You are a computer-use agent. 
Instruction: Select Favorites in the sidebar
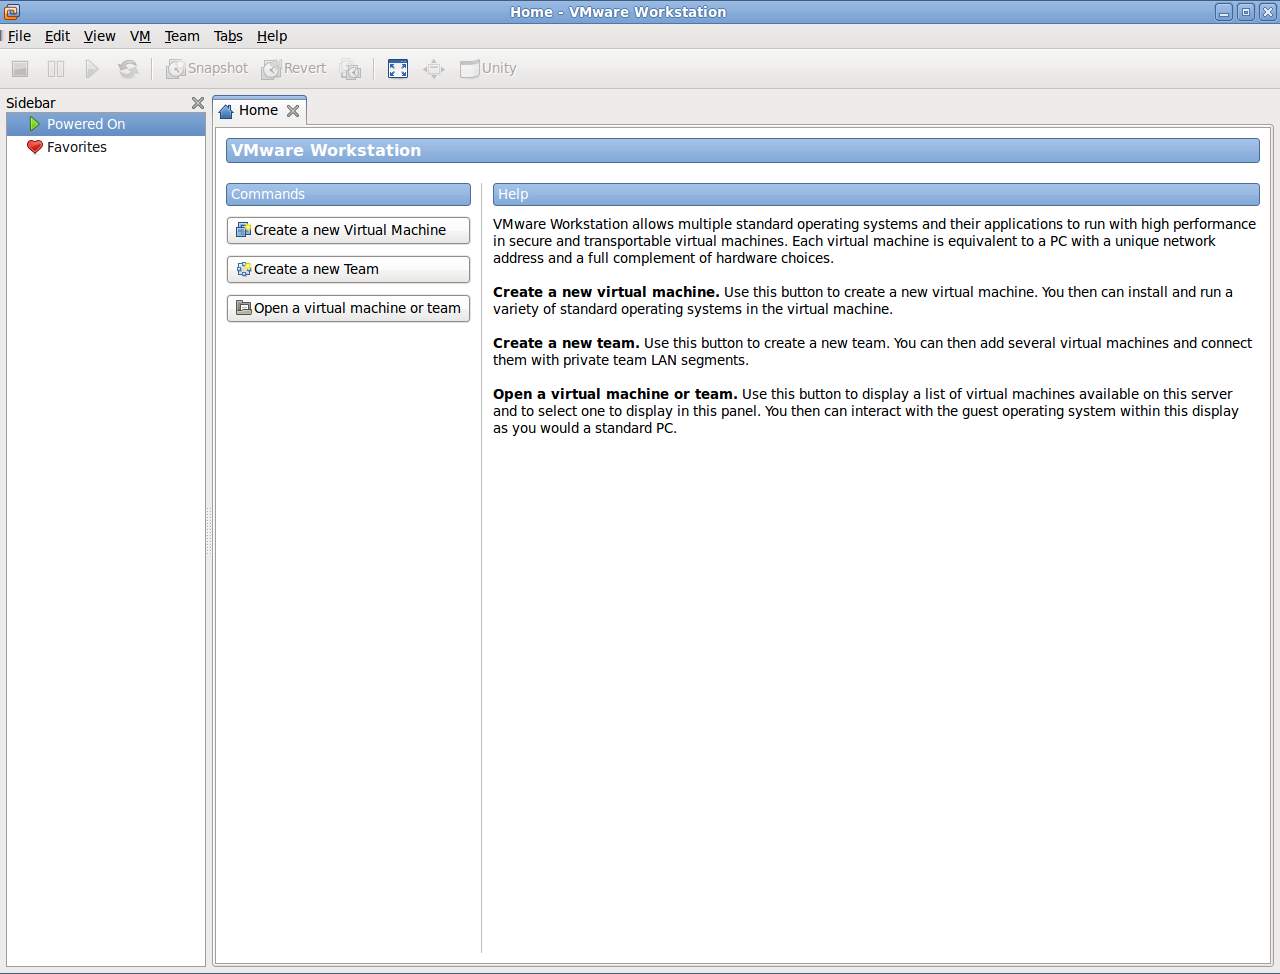106,147
